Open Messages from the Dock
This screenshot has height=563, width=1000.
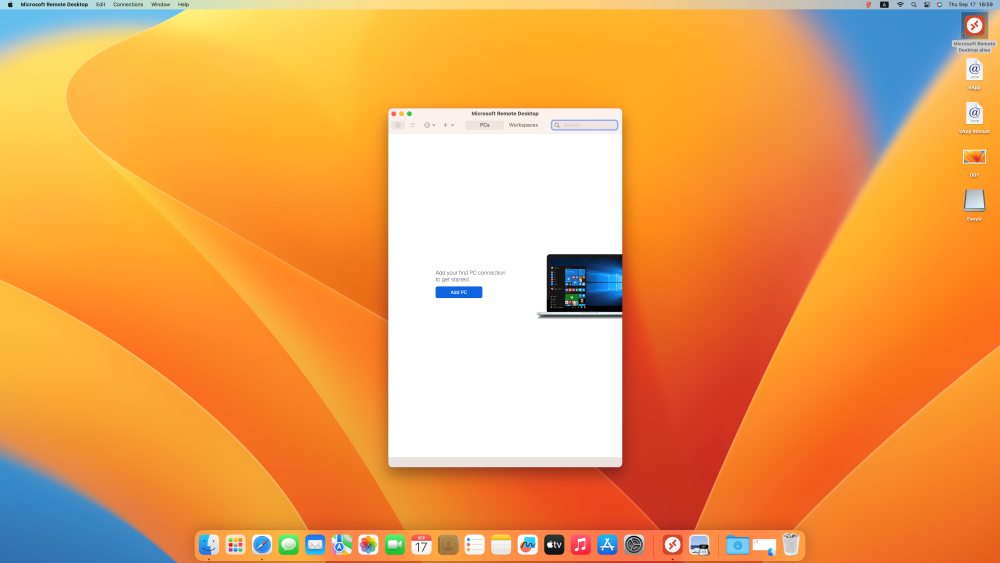(288, 545)
